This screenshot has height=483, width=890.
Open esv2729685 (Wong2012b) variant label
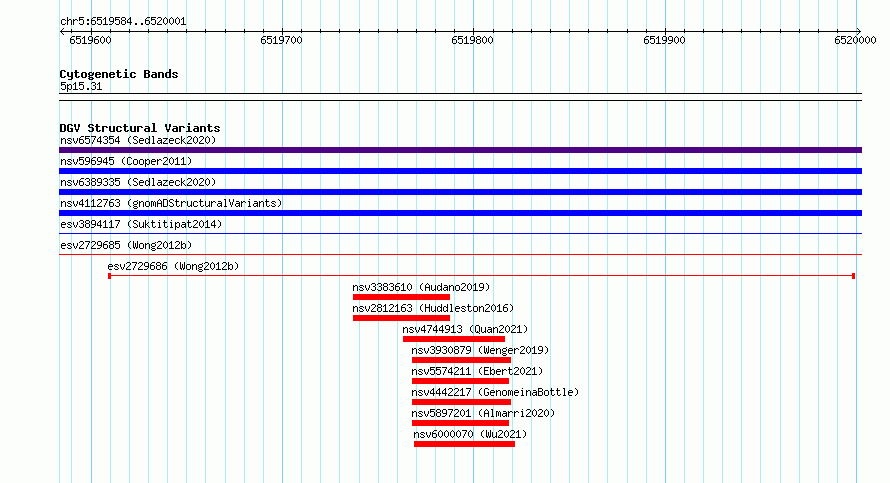pyautogui.click(x=126, y=245)
